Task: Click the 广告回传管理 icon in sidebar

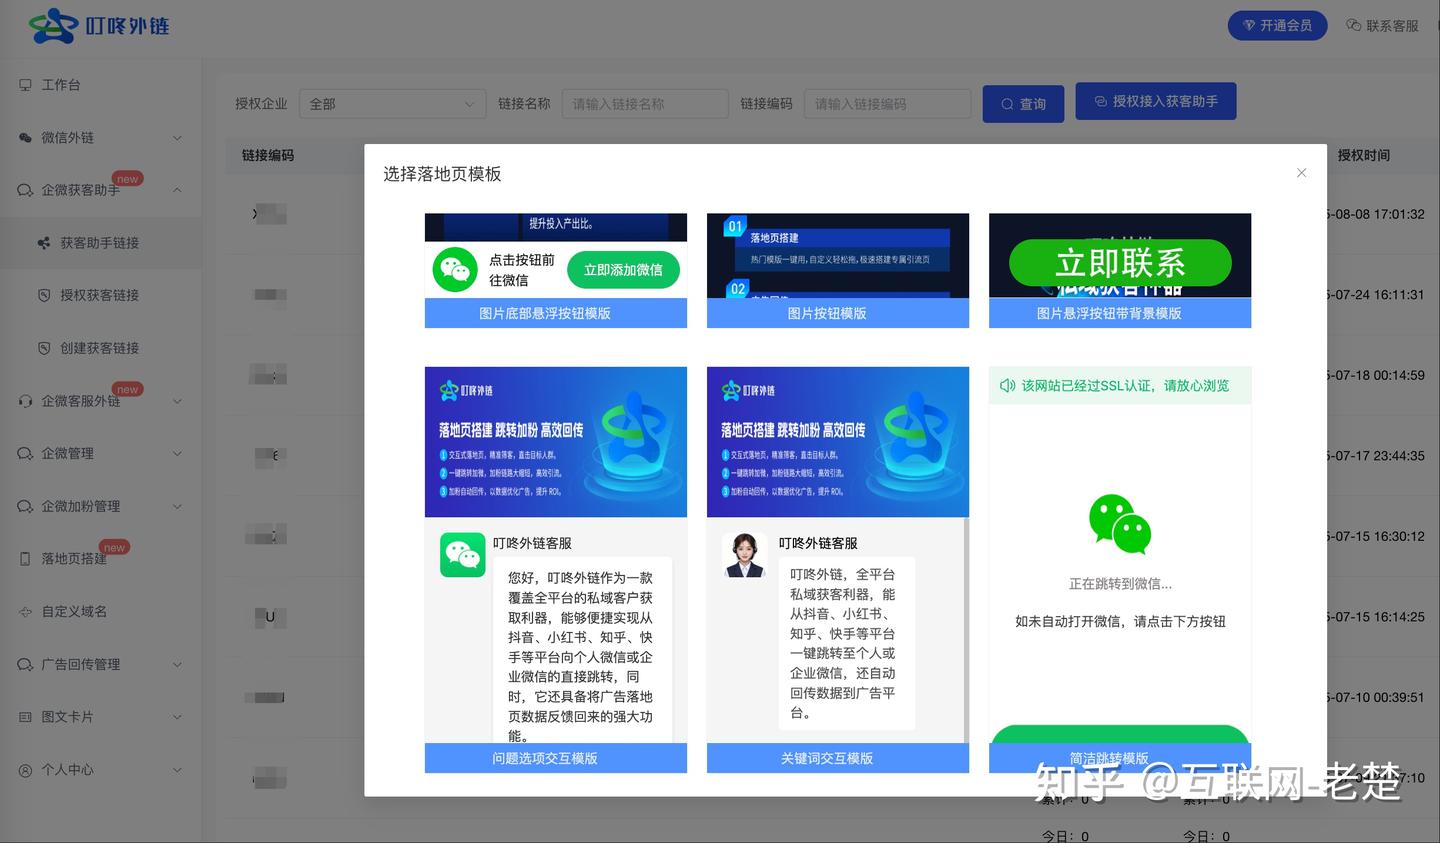Action: coord(25,664)
